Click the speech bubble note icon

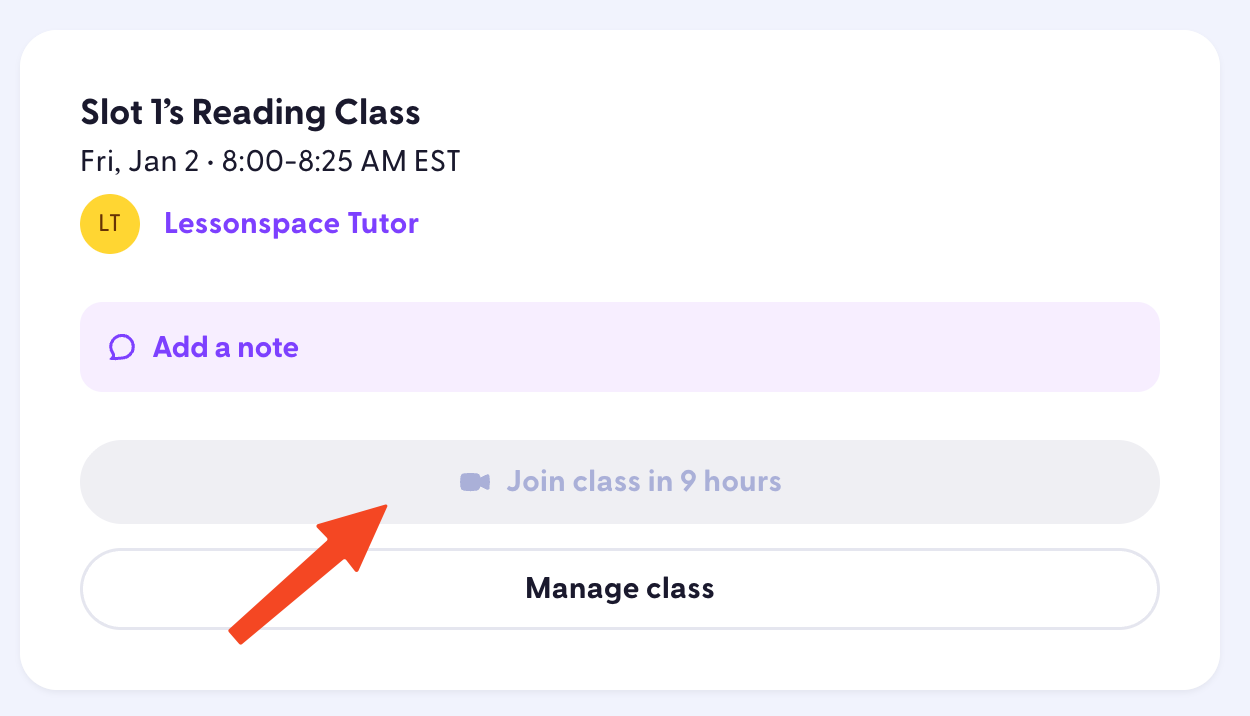coord(122,348)
